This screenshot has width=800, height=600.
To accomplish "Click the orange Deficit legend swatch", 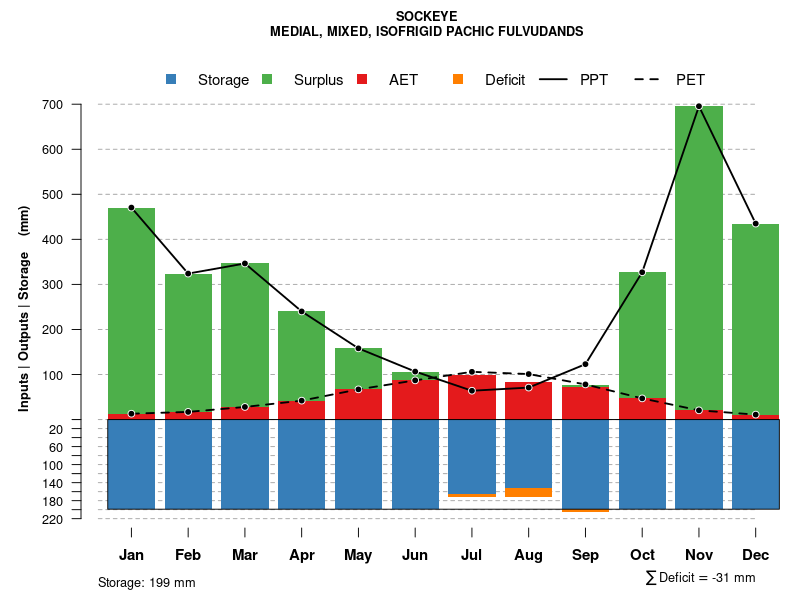I will (x=458, y=79).
